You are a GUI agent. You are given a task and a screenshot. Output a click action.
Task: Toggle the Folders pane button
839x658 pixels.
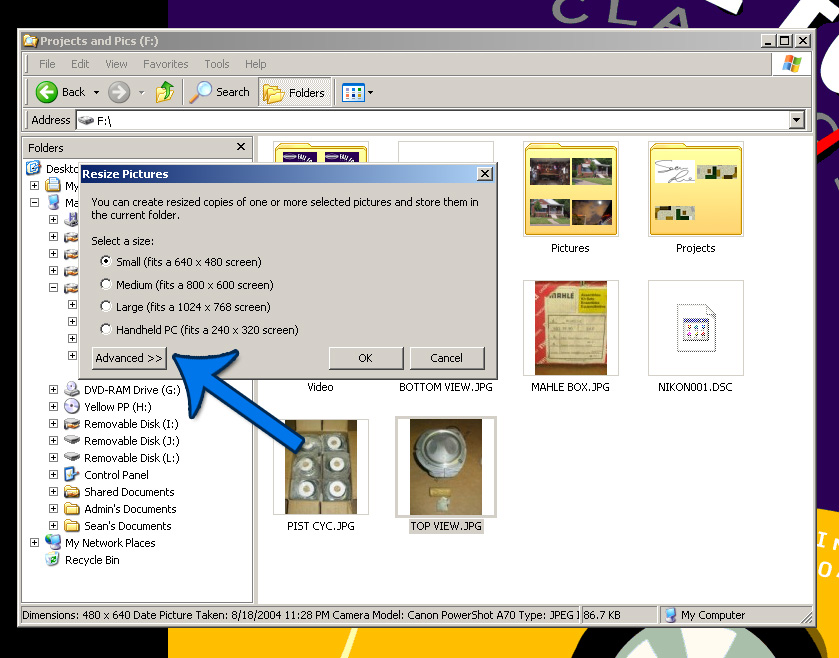click(295, 93)
